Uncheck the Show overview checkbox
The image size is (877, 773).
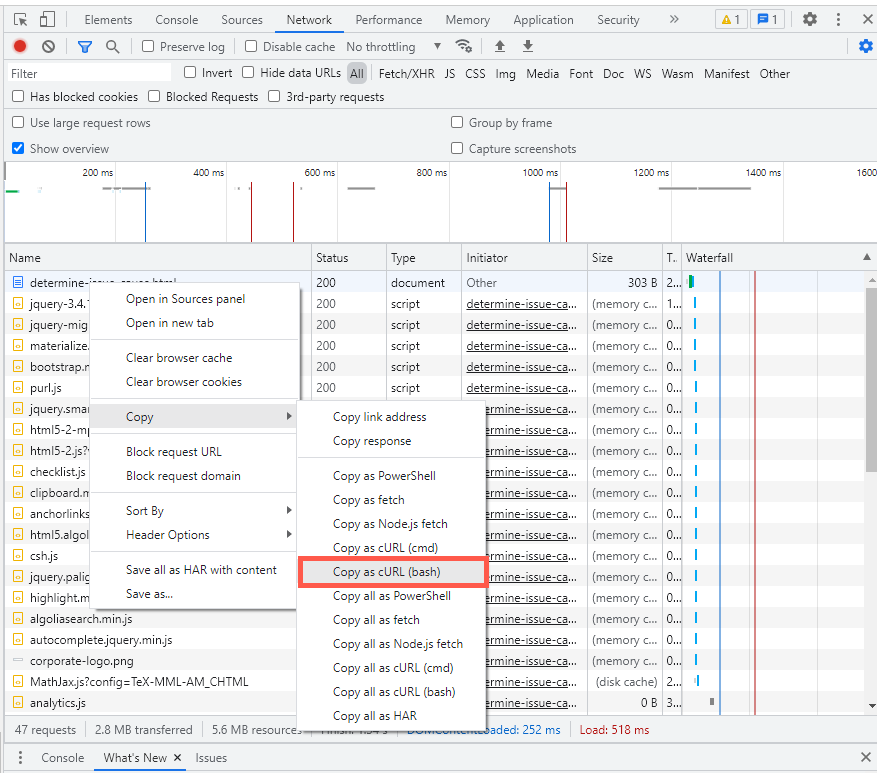point(18,148)
